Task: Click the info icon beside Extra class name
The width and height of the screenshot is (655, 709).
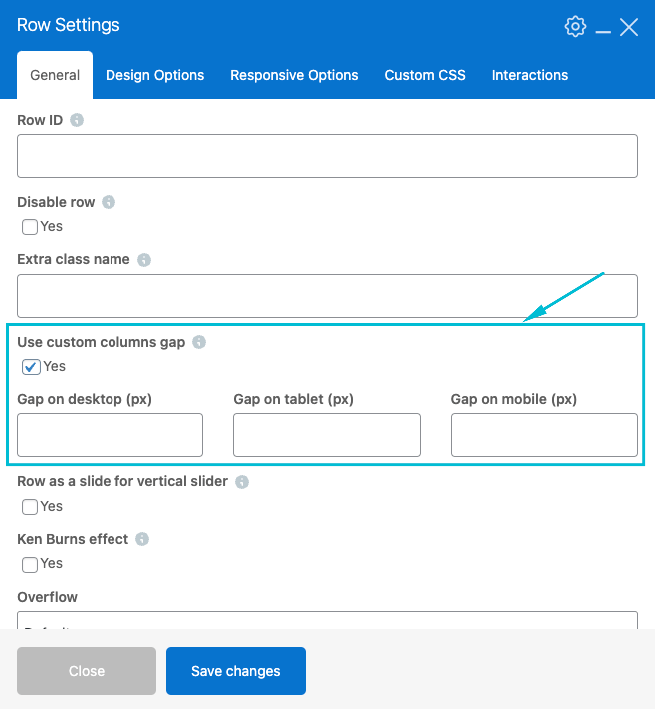Action: coord(144,260)
